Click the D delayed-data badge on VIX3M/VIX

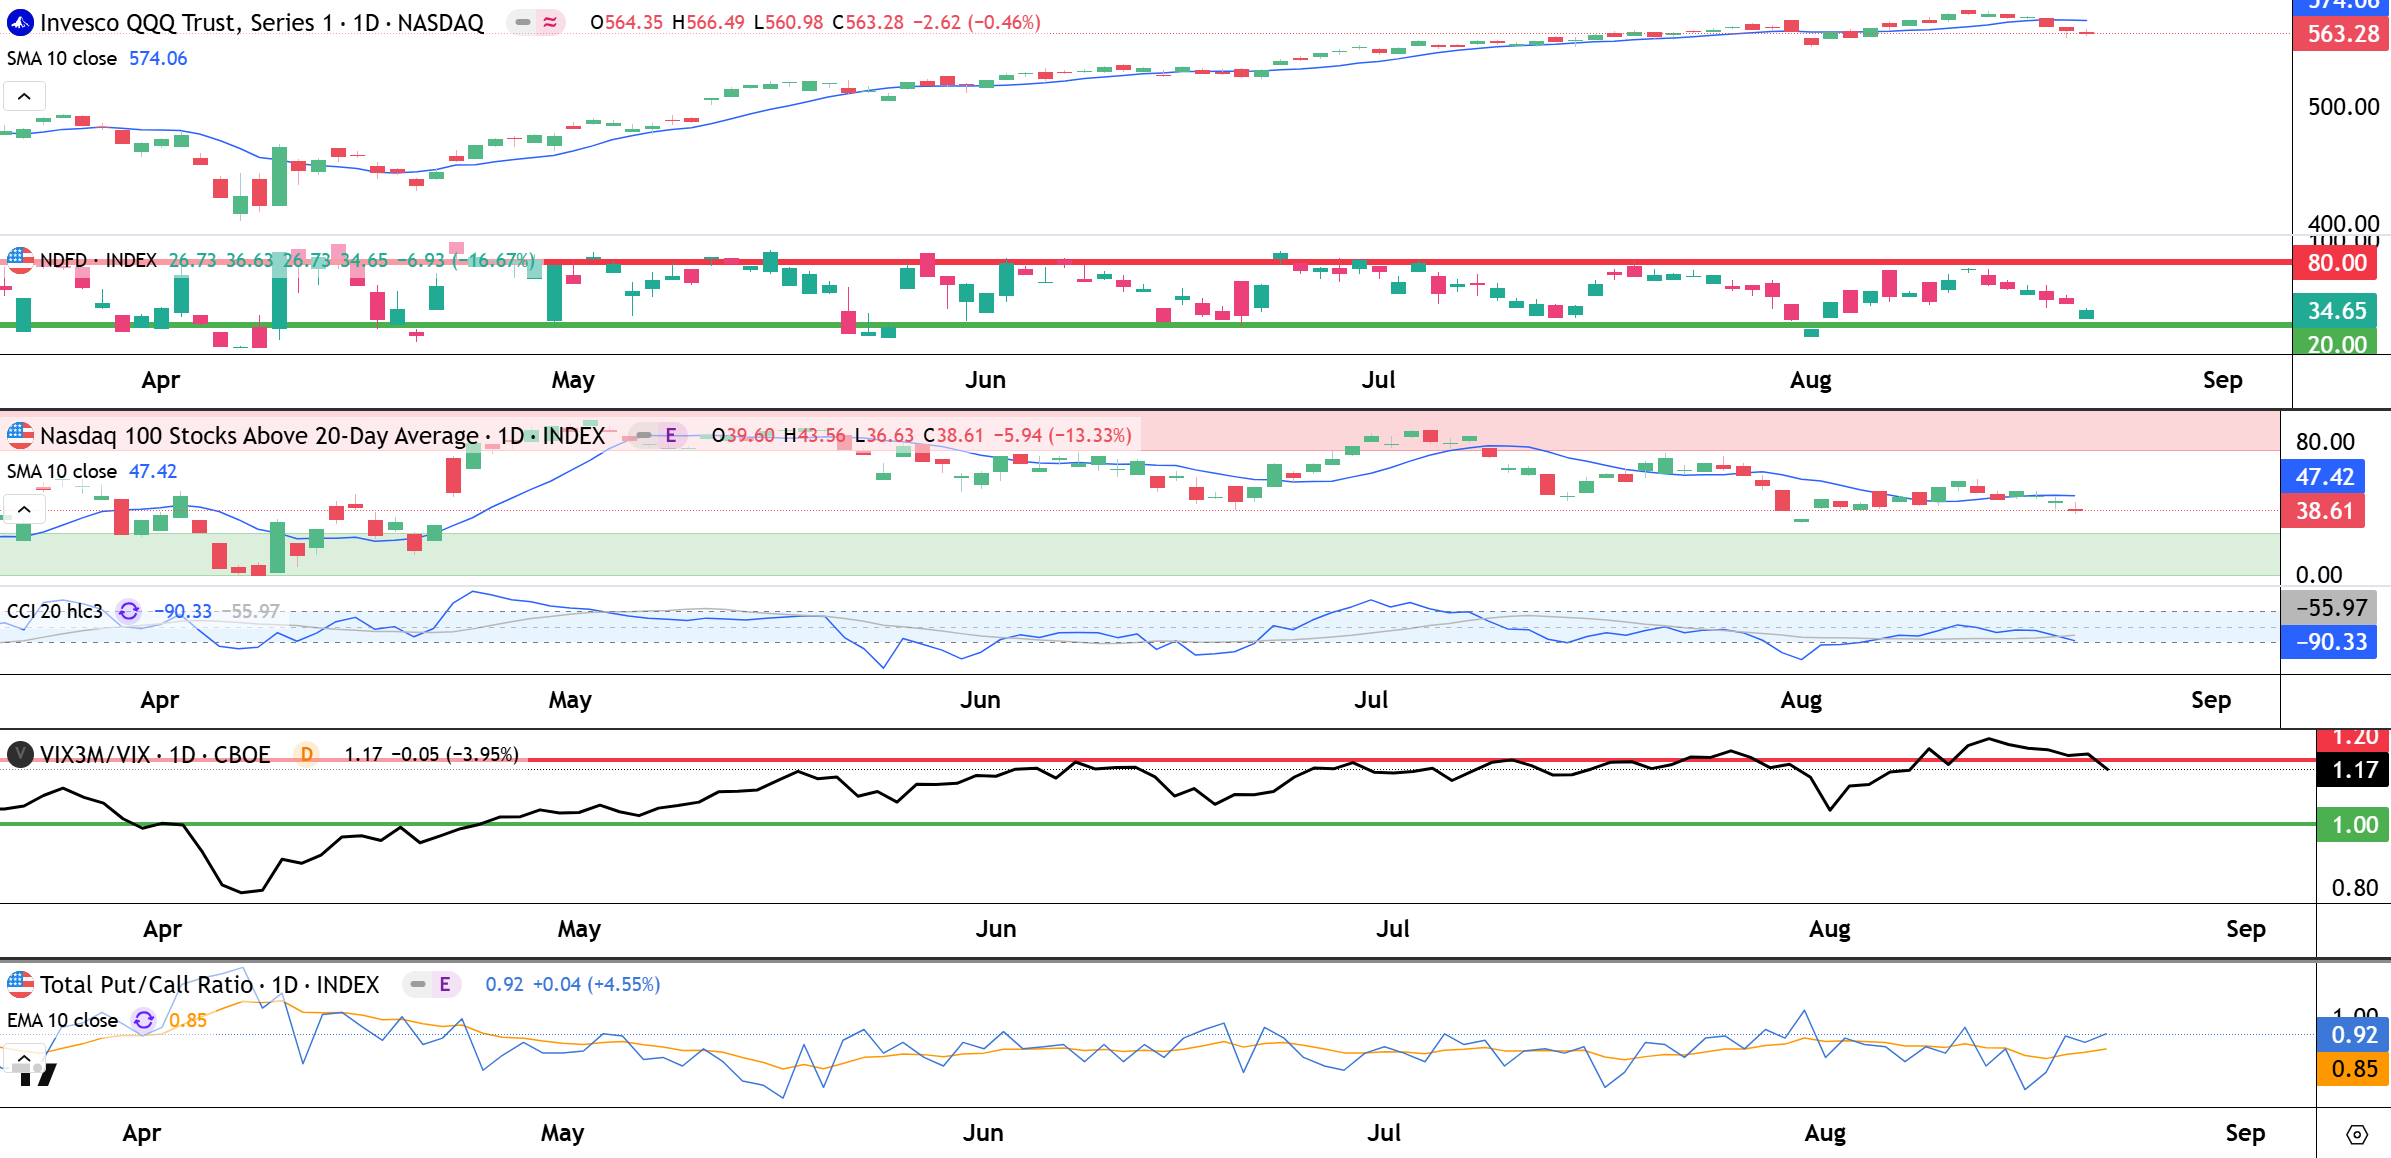(307, 754)
